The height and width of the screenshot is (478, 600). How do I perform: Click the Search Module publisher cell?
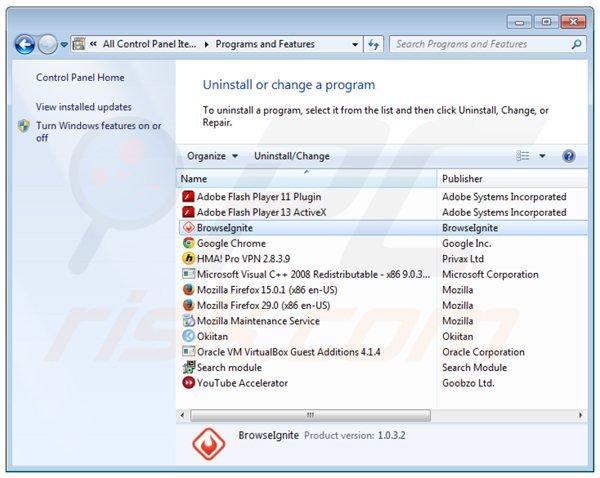[x=474, y=367]
